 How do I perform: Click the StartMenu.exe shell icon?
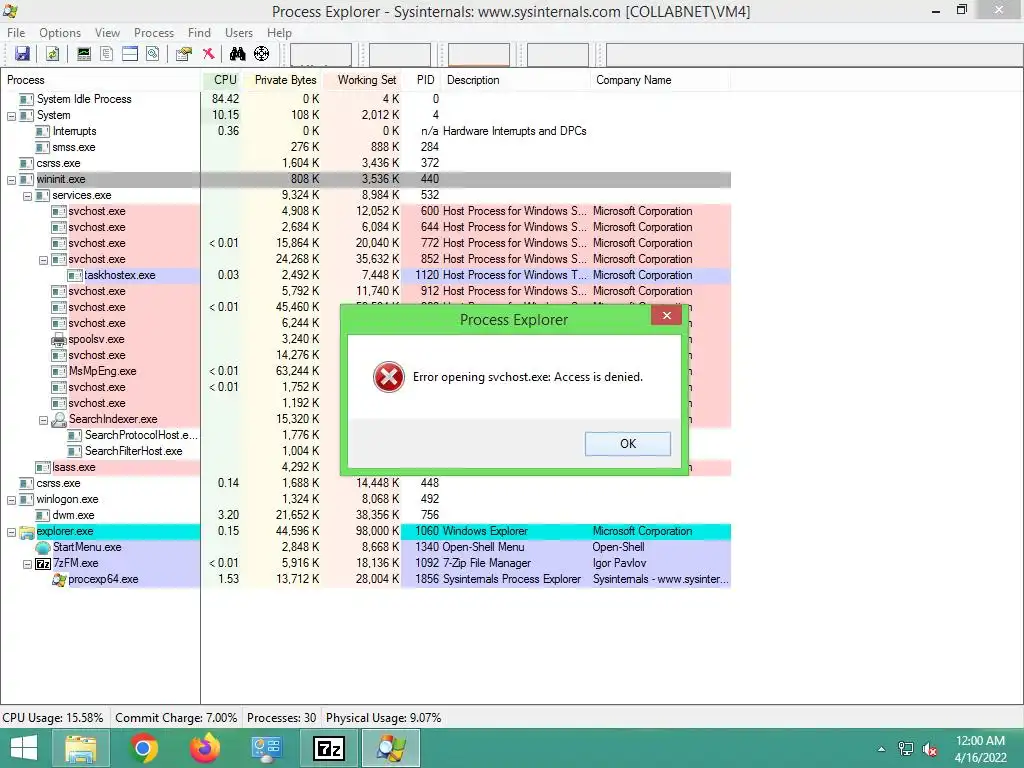(43, 547)
